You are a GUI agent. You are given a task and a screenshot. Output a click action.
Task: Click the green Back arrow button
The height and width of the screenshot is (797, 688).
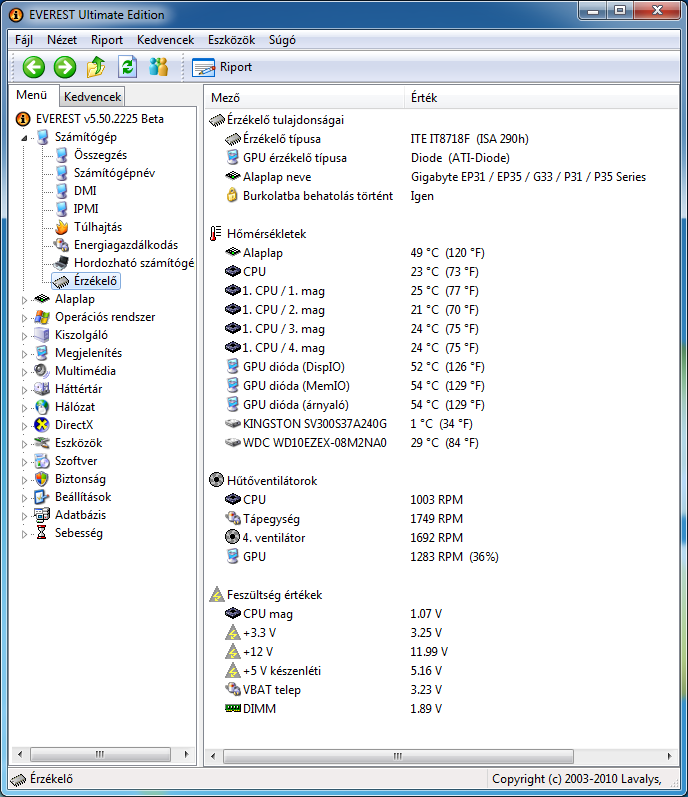34,67
